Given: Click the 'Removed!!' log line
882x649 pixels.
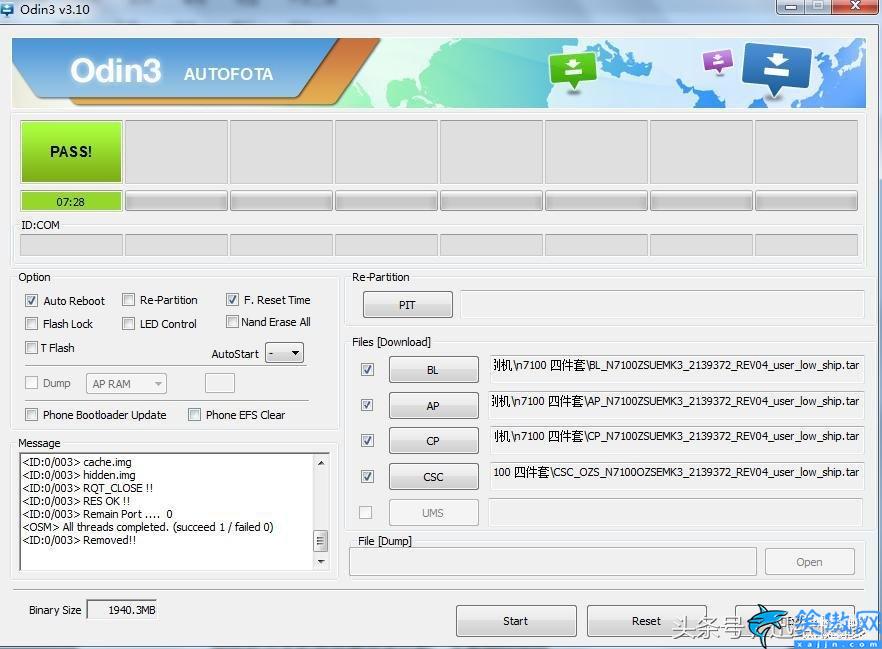Looking at the screenshot, I should point(79,540).
